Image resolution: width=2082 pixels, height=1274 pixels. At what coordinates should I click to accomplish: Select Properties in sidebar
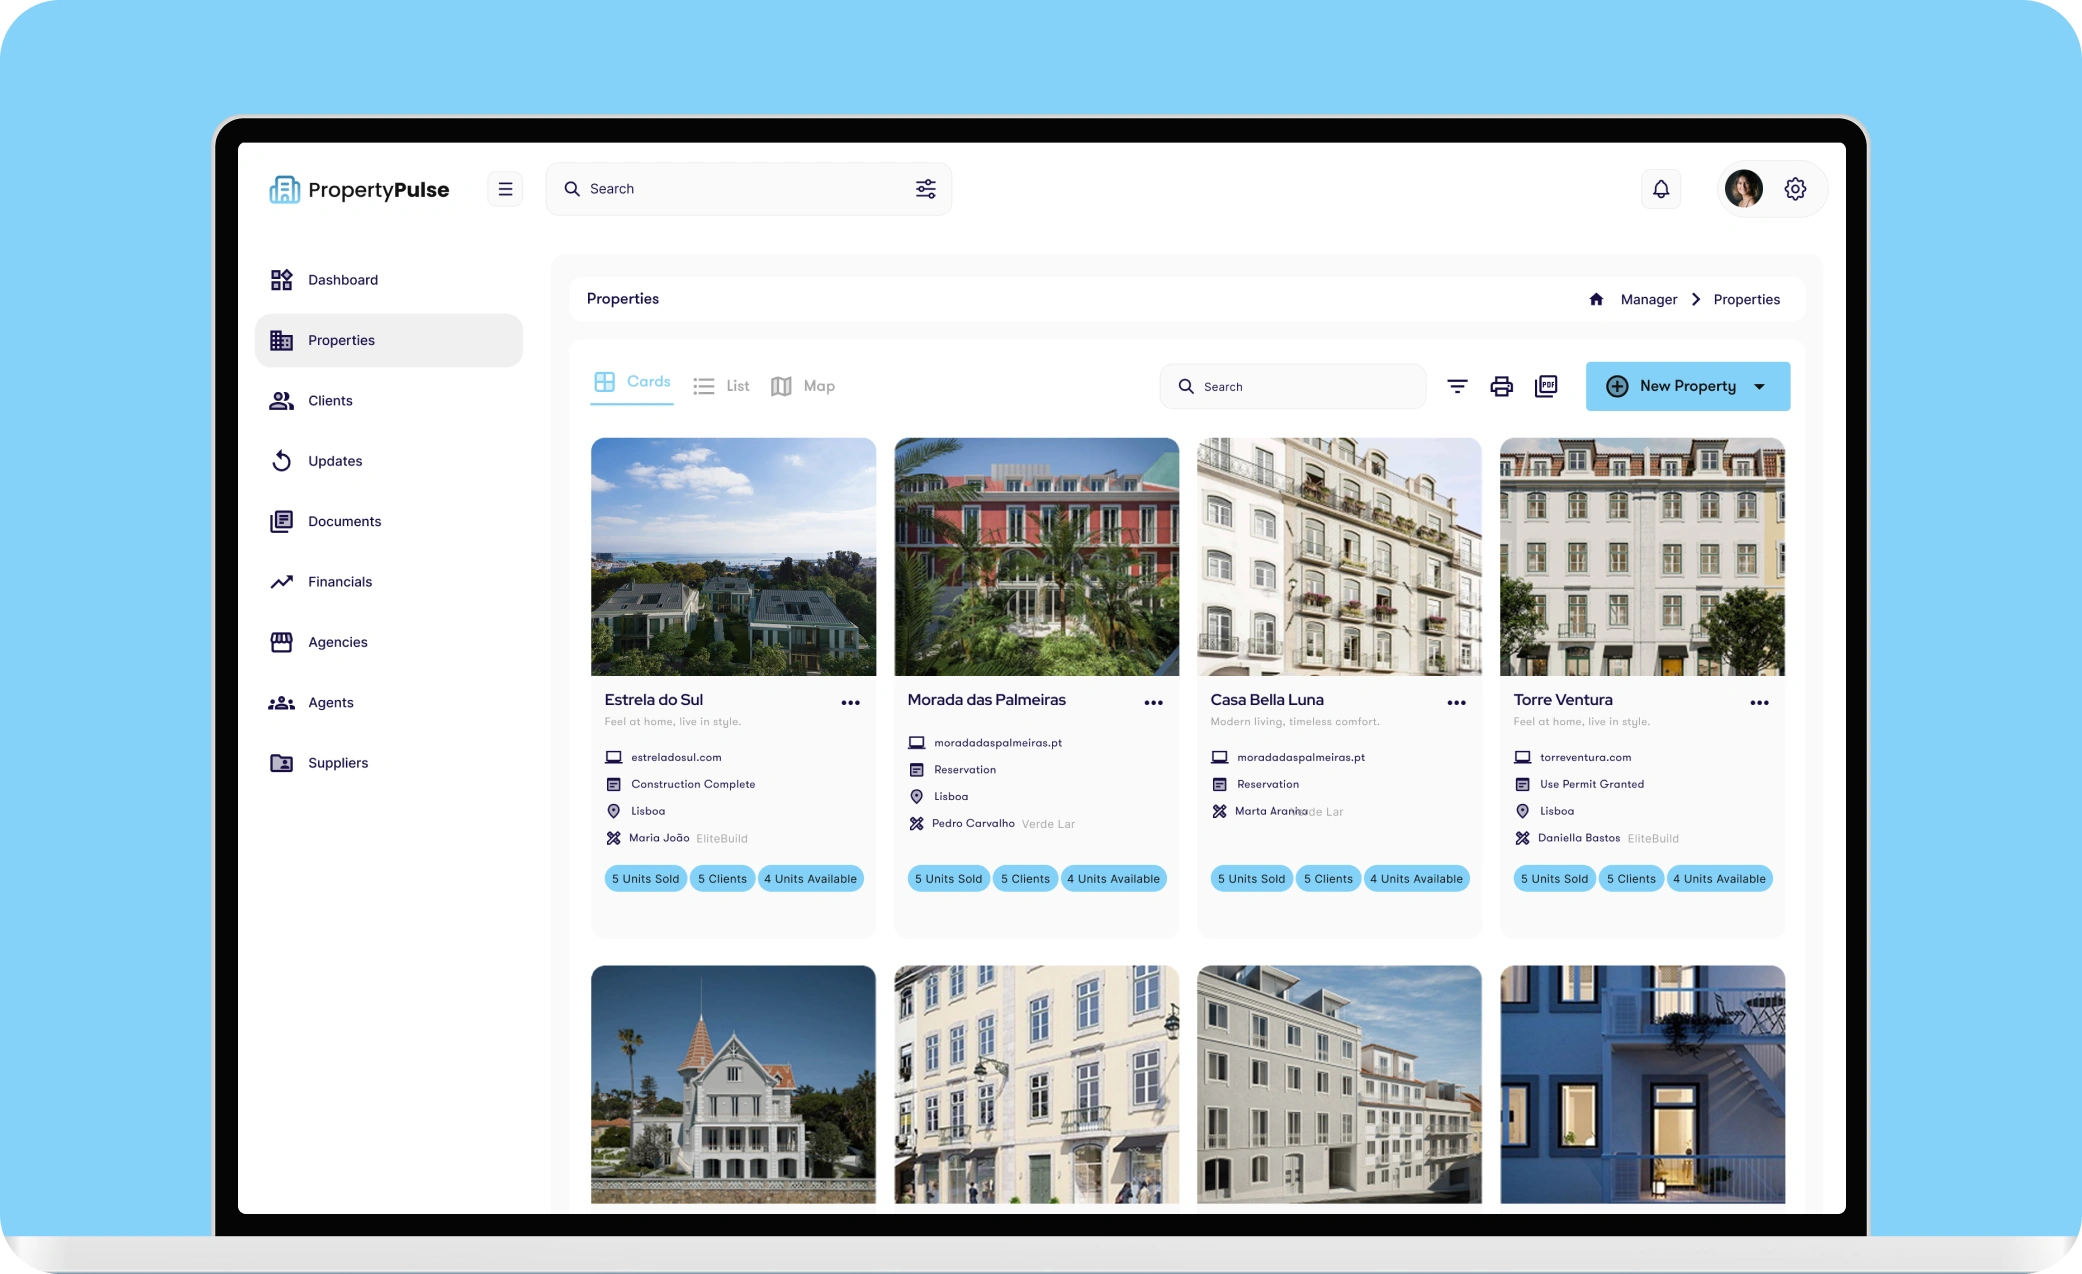[x=389, y=340]
